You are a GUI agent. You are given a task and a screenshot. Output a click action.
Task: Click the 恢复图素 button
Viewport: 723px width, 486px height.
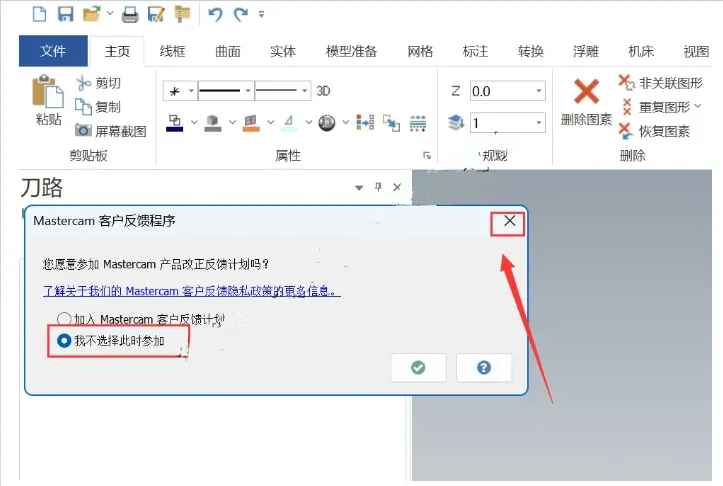pyautogui.click(x=654, y=131)
